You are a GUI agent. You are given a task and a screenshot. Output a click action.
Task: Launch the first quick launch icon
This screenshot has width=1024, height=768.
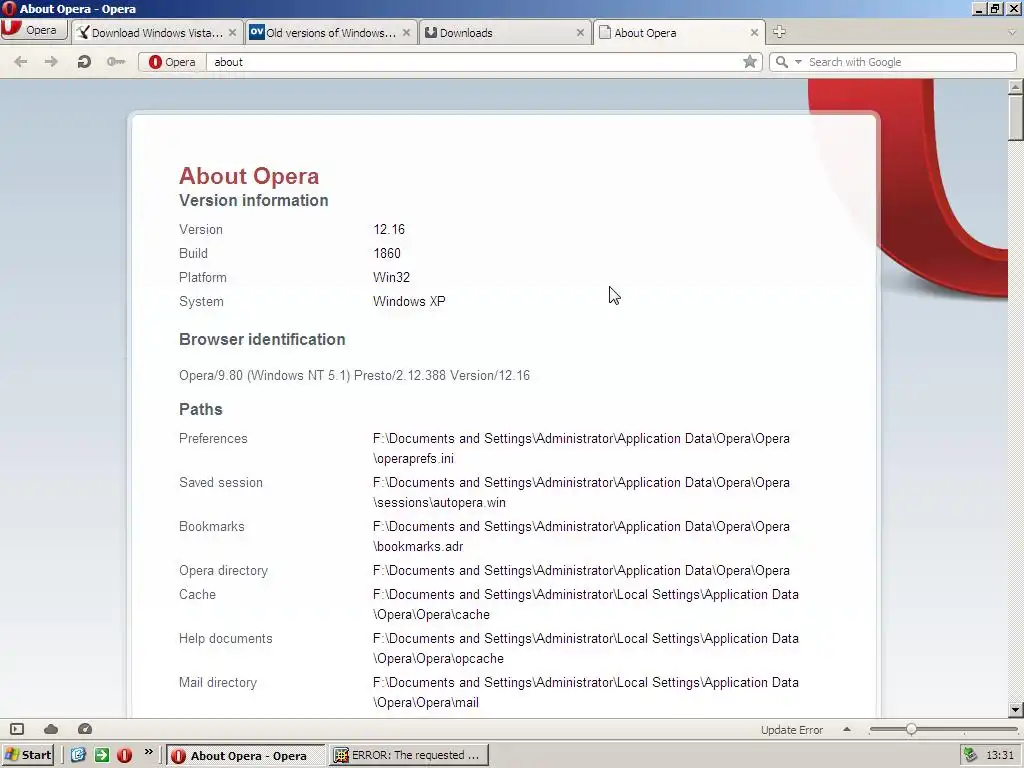click(78, 755)
